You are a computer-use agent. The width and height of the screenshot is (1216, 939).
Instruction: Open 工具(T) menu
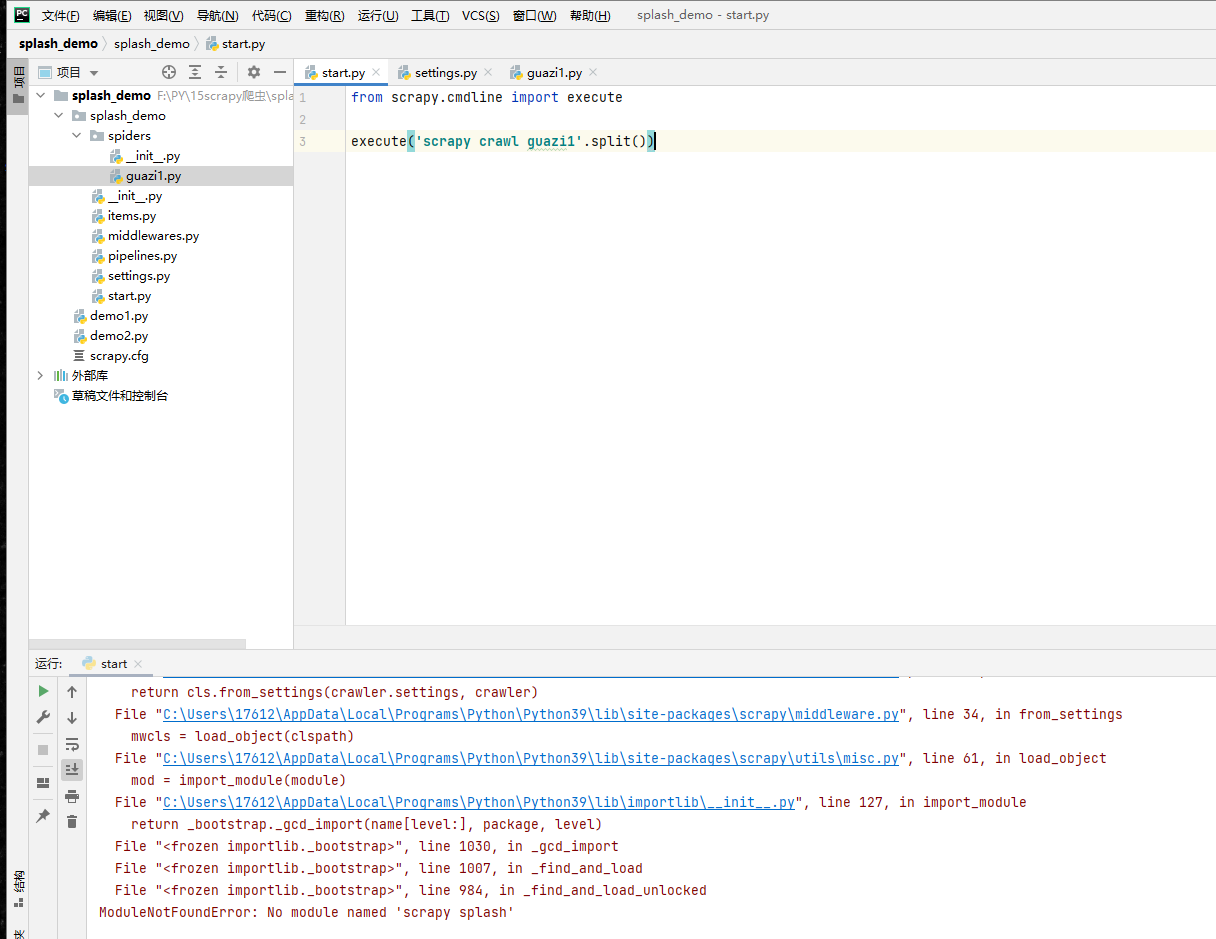click(430, 16)
